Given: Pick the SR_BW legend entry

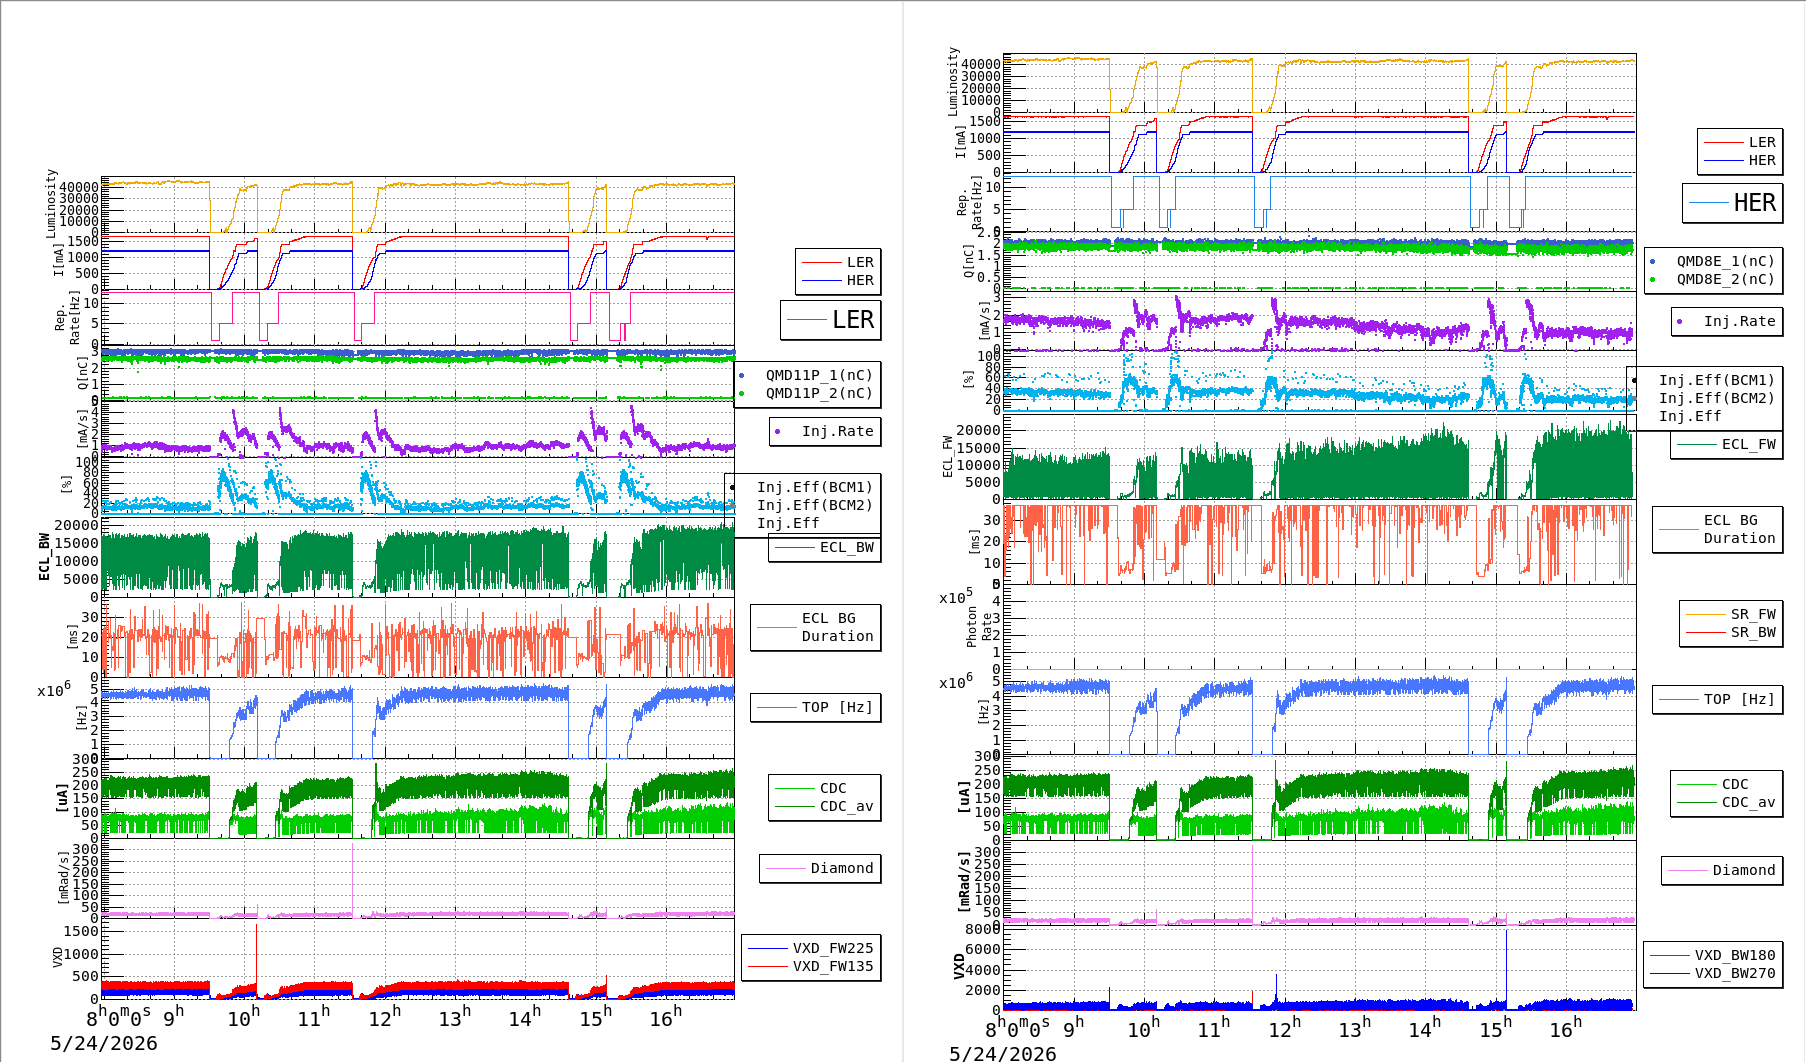Looking at the screenshot, I should (1753, 632).
